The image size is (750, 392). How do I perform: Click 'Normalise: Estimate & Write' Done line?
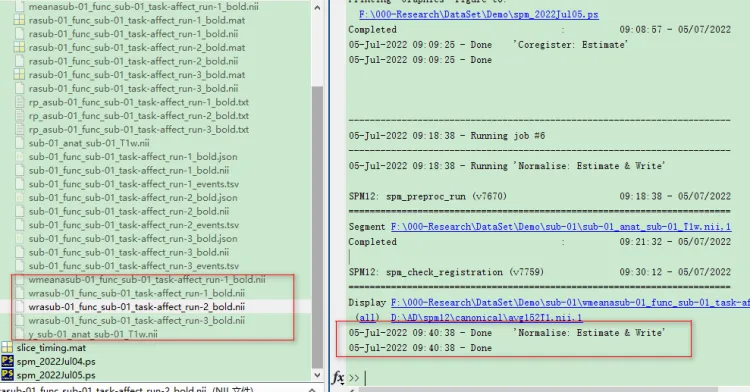pyautogui.click(x=507, y=333)
